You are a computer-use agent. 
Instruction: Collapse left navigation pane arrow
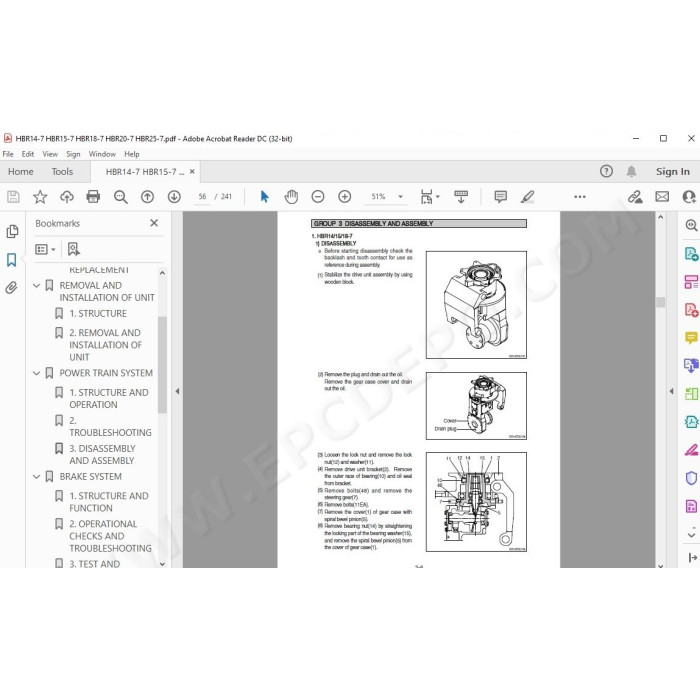point(177,391)
